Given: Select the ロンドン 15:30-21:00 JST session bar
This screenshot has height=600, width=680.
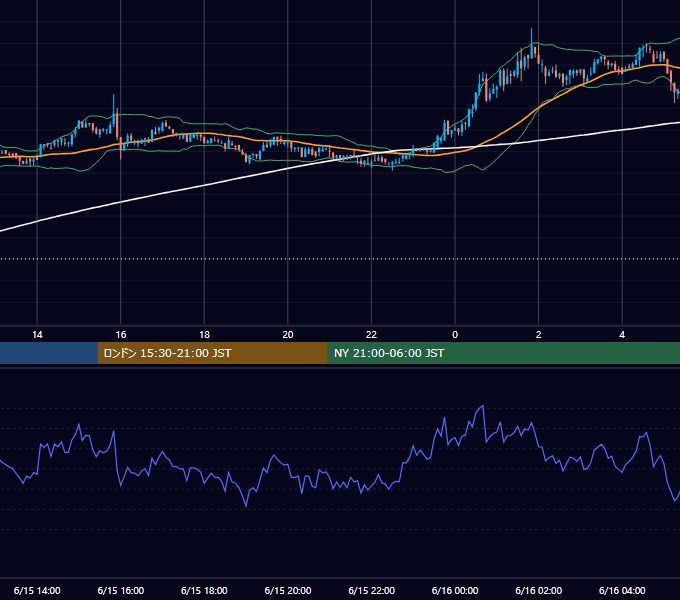Looking at the screenshot, I should pyautogui.click(x=212, y=353).
